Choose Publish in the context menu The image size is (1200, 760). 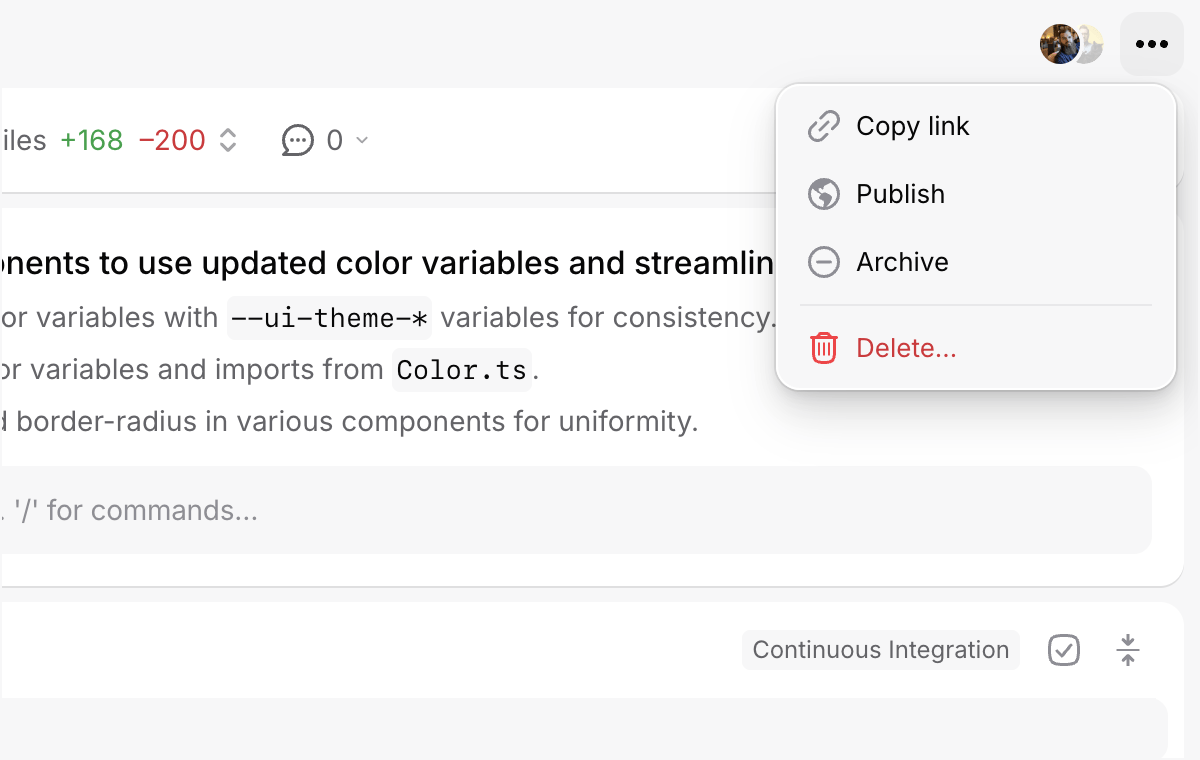(900, 194)
